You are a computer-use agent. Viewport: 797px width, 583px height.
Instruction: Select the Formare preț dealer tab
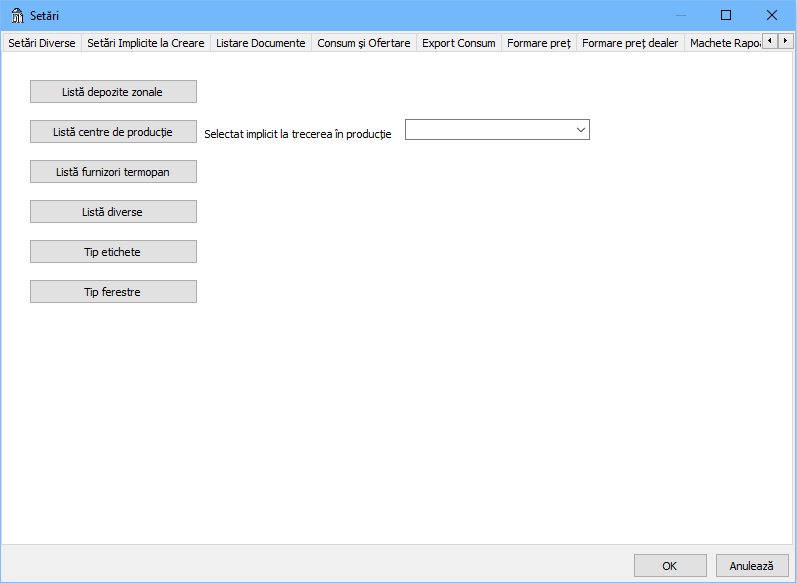coord(630,43)
